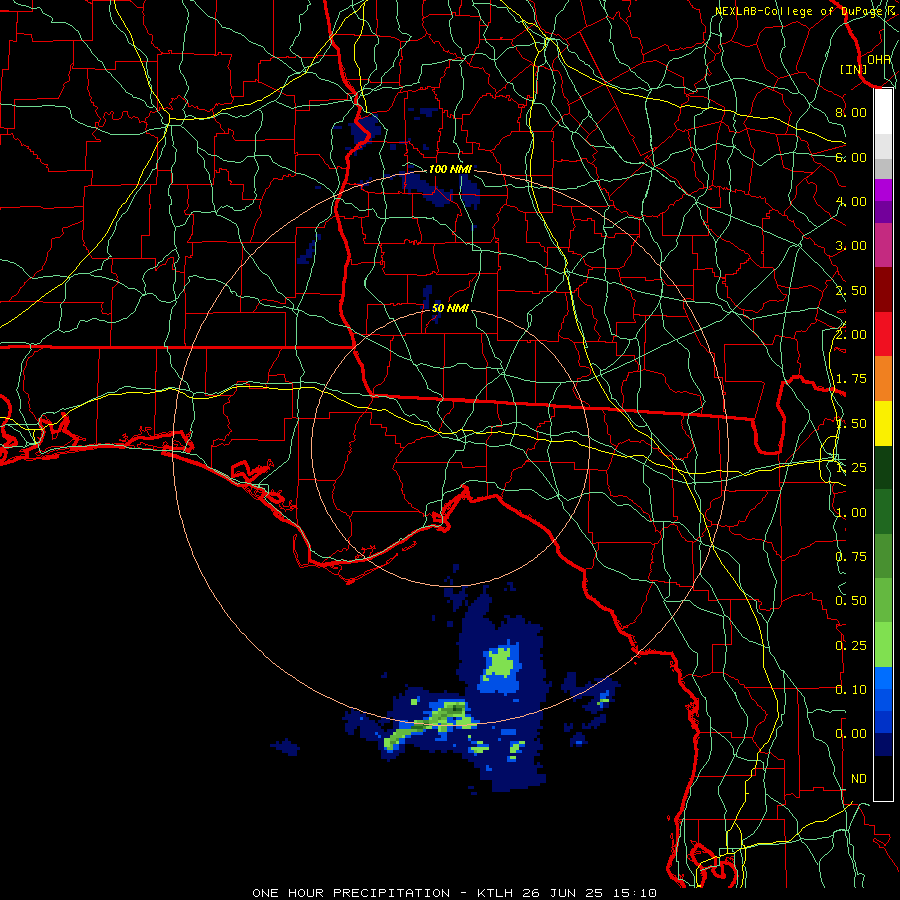Click the [IN] units label
This screenshot has width=900, height=900.
[854, 69]
